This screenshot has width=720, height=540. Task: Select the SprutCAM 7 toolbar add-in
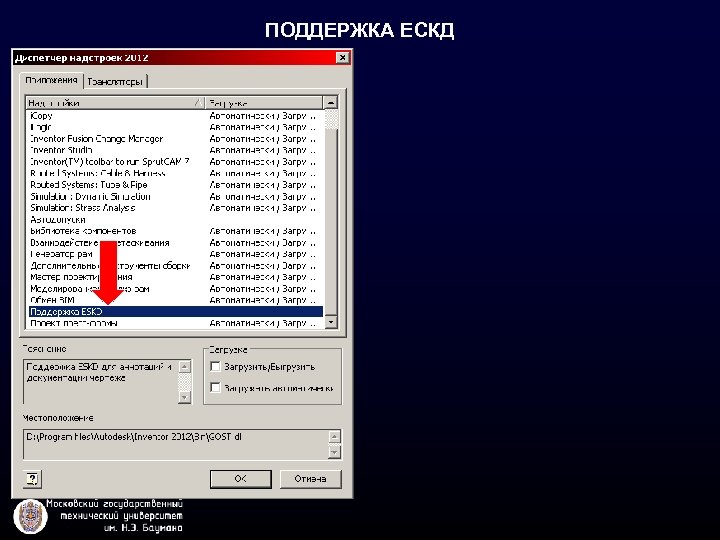coord(175,162)
